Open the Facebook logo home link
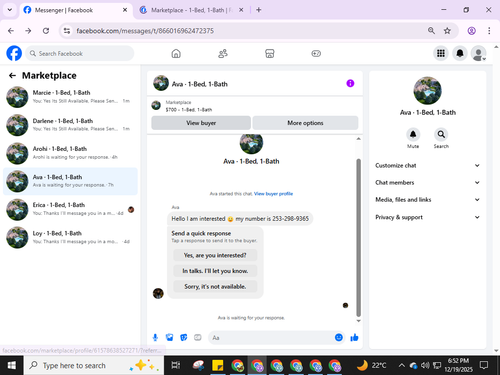This screenshot has width=500, height=375. click(14, 53)
